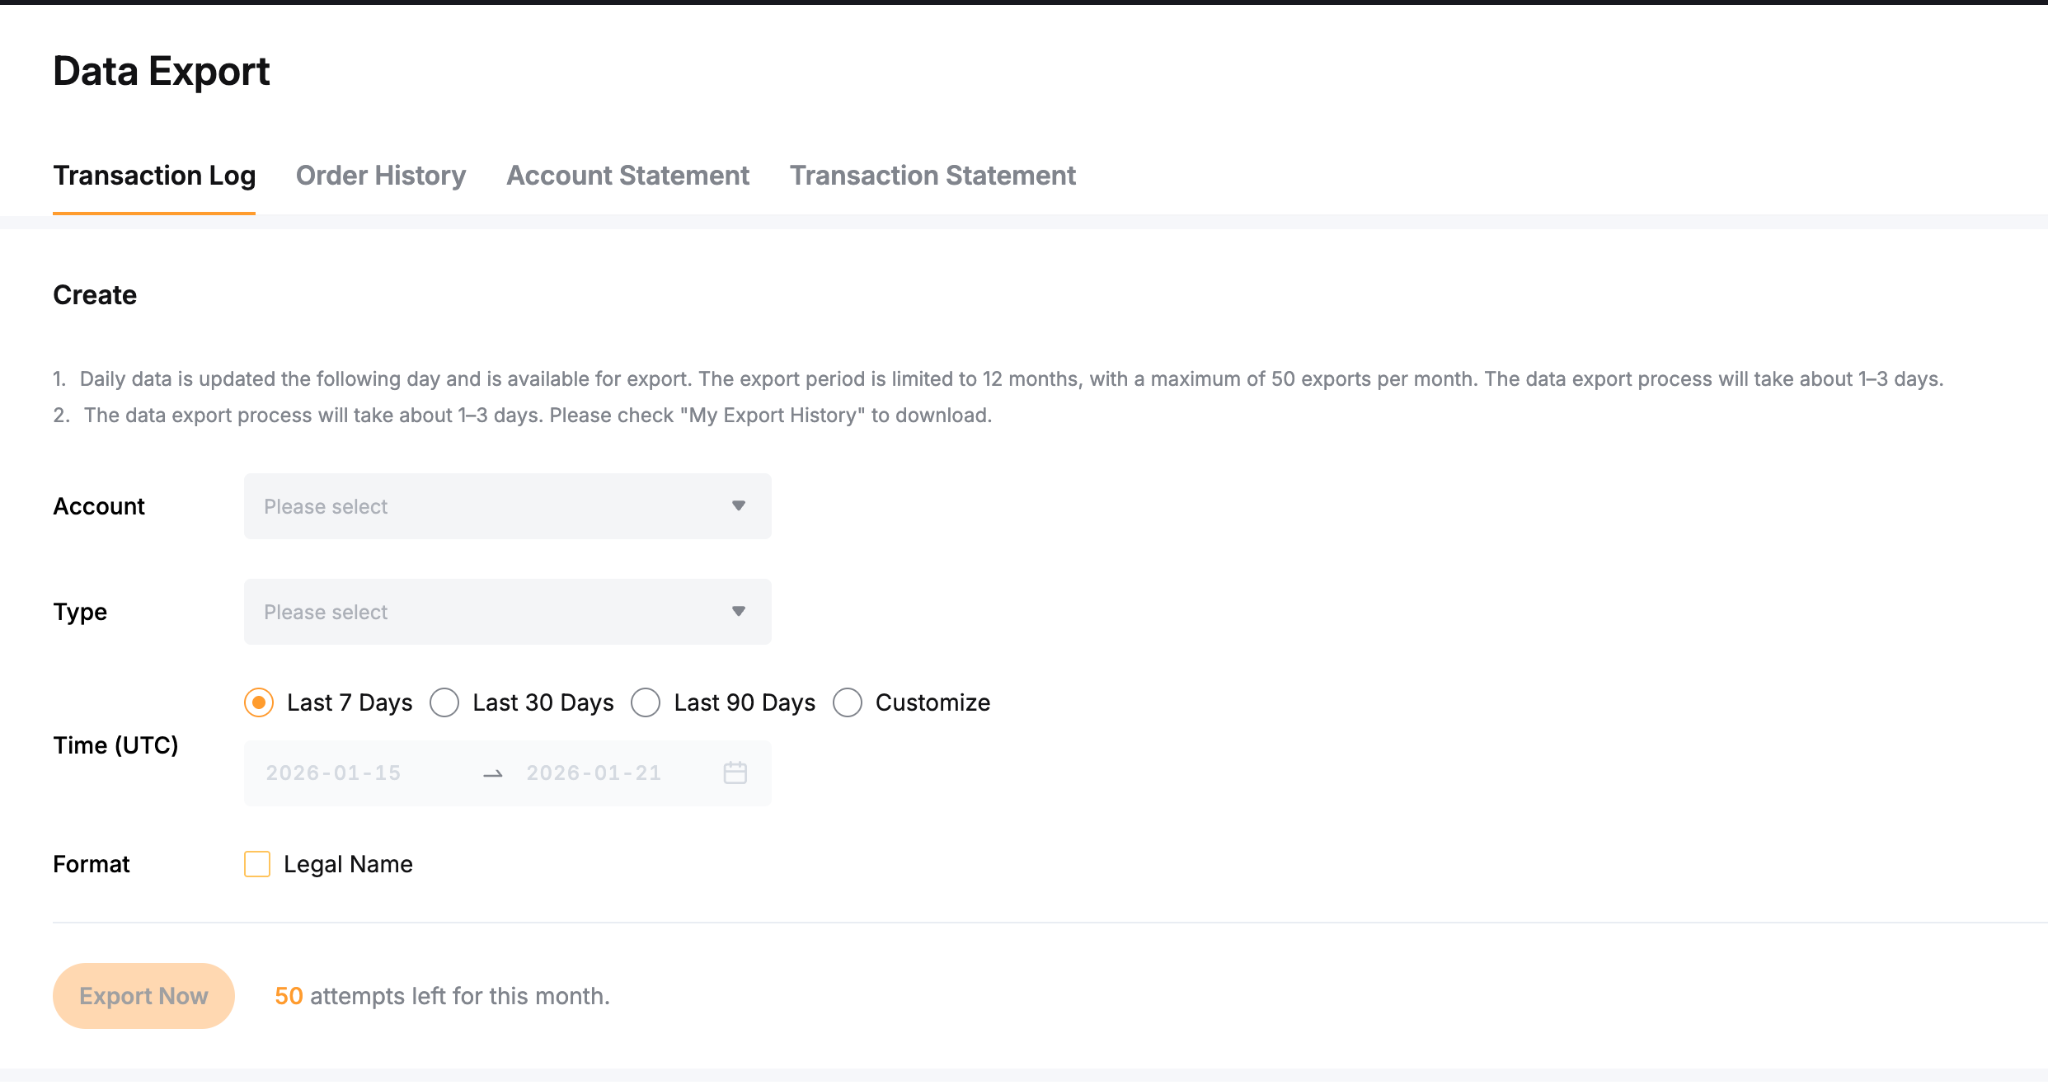Click the Type dropdown arrow icon
Viewport: 2048px width, 1083px height.
tap(738, 611)
